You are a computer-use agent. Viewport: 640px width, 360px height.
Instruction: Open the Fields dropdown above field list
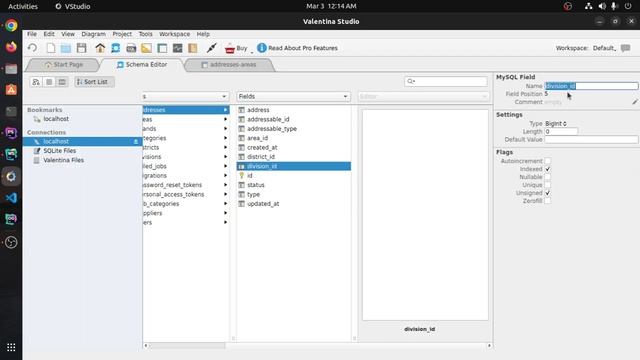point(293,96)
